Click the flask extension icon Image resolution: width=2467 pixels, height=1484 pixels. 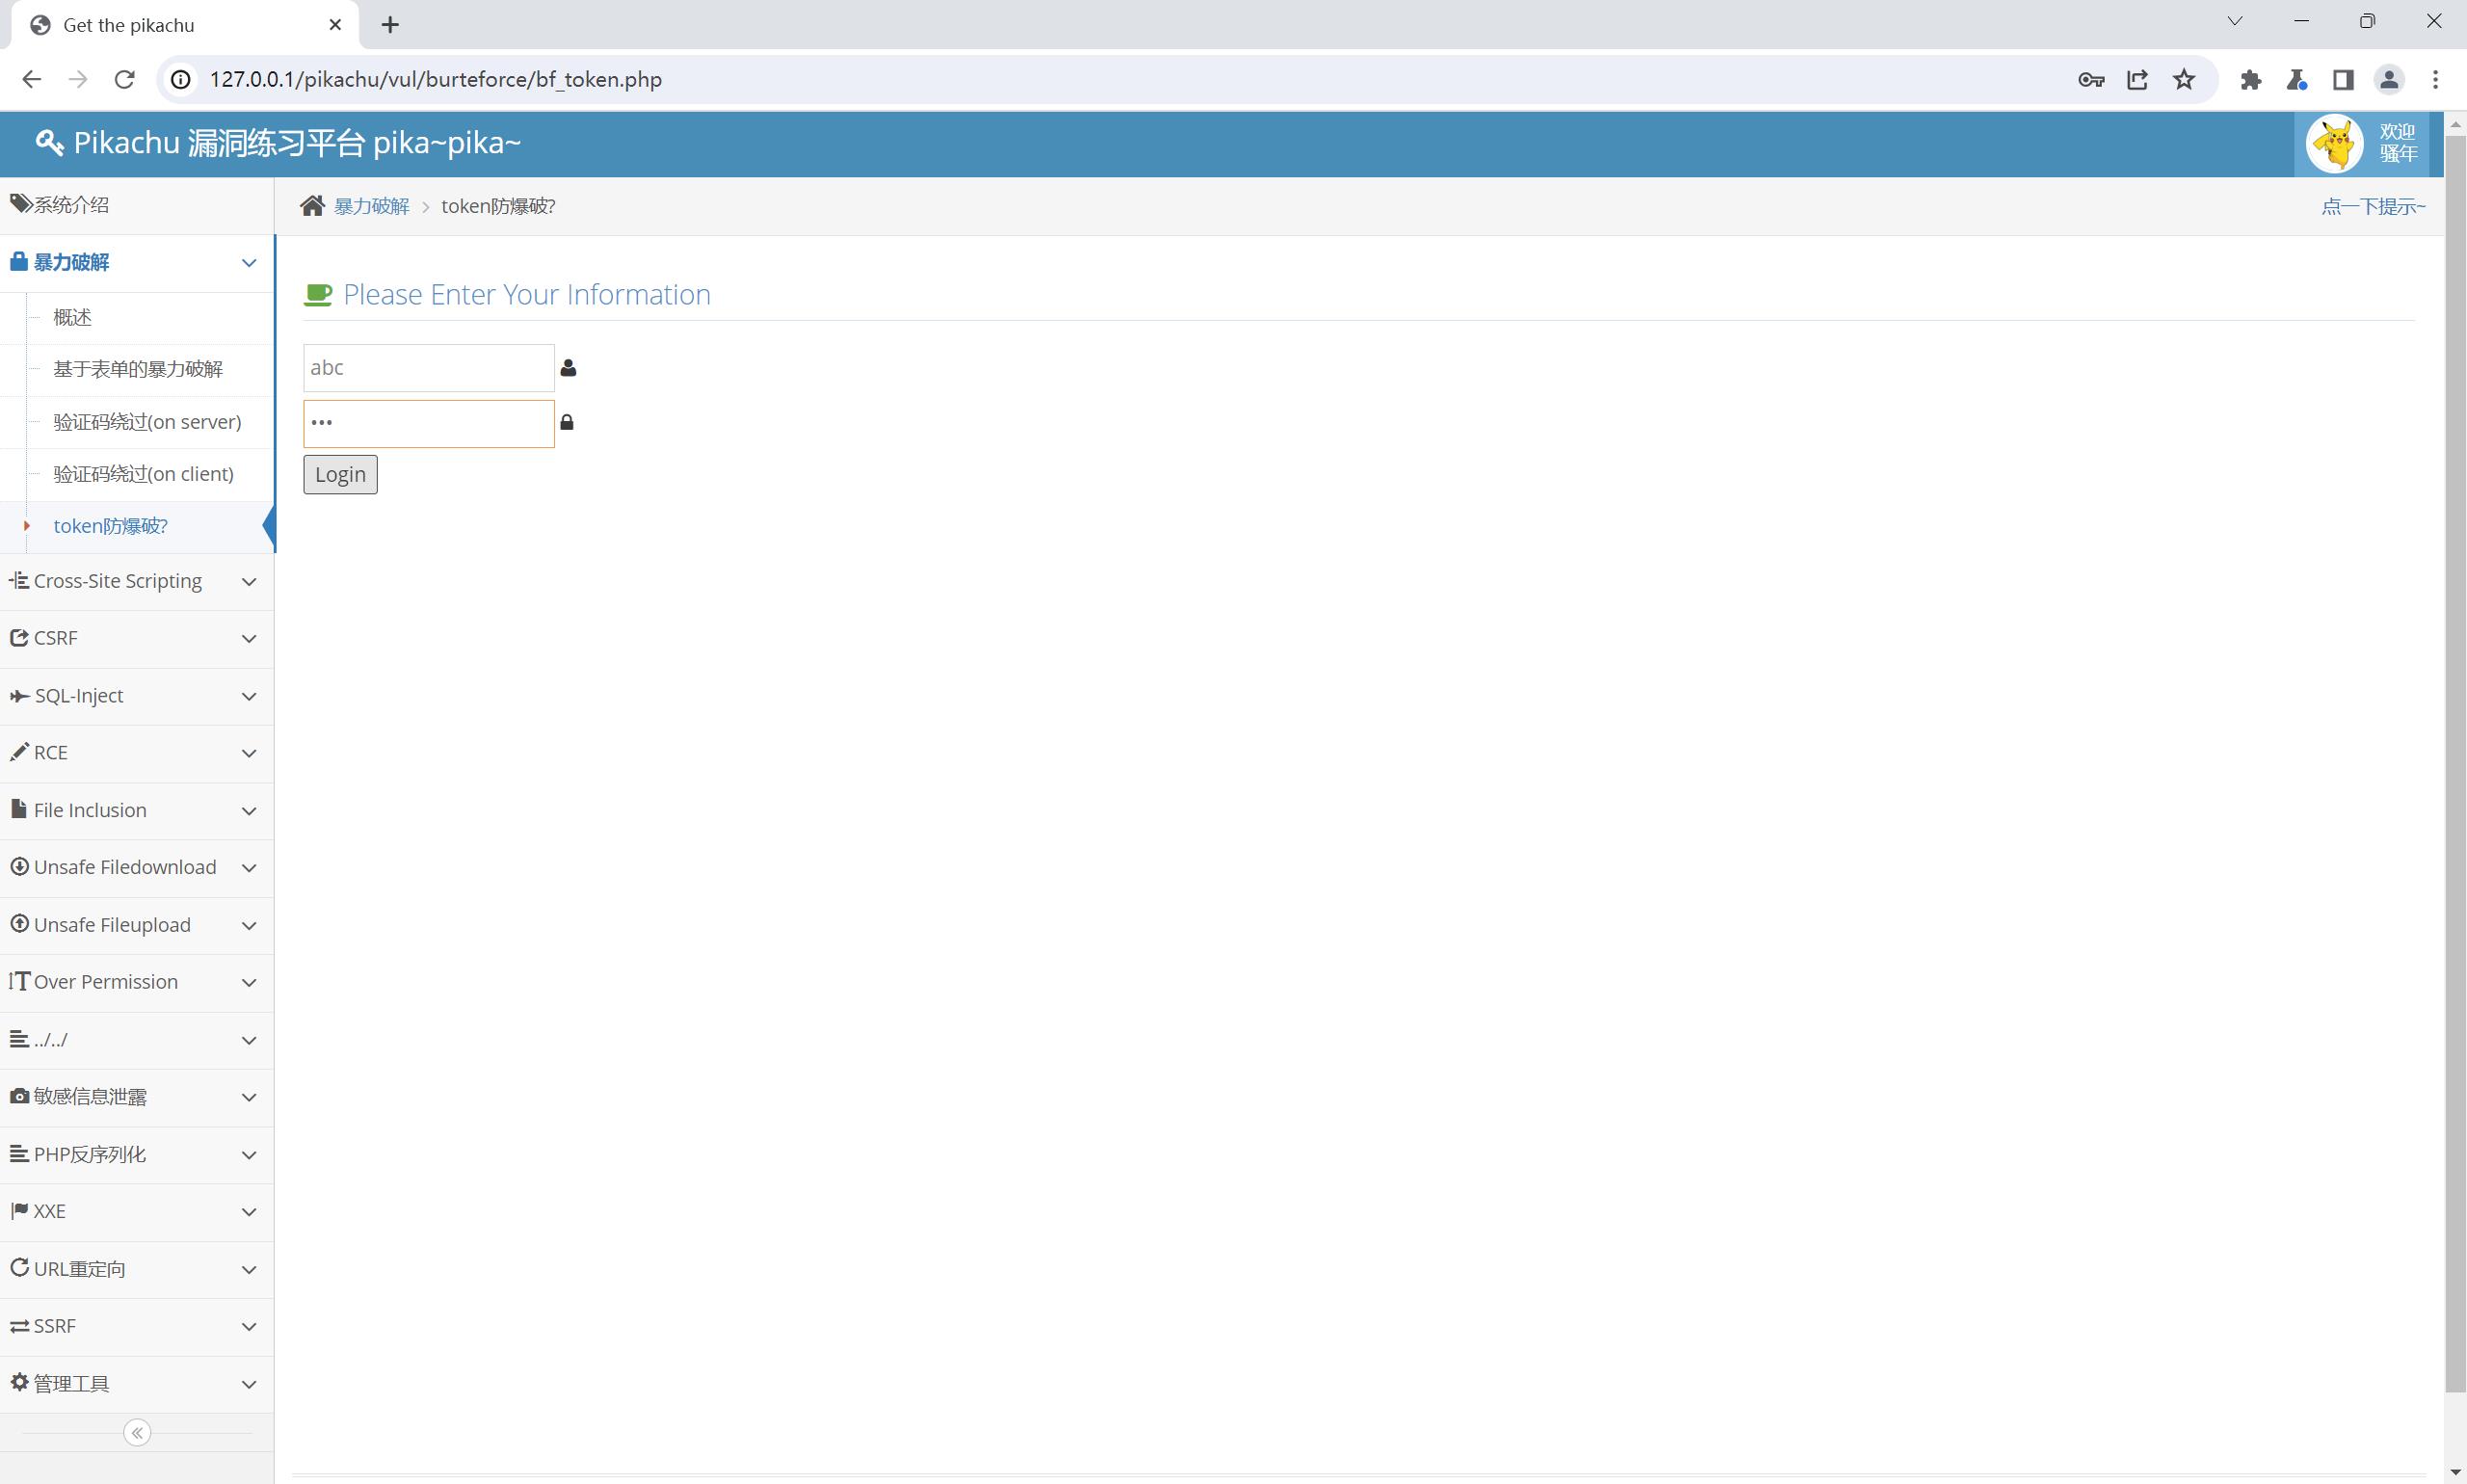click(2297, 80)
